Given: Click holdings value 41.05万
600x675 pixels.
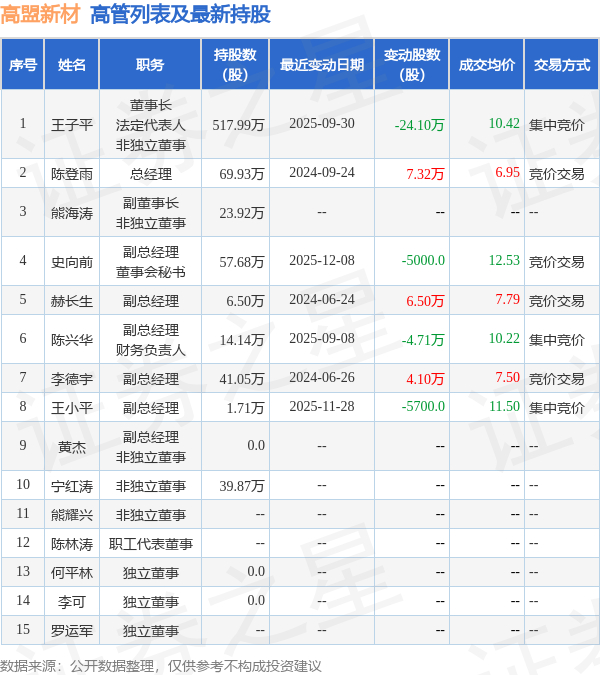Looking at the screenshot, I should click(x=241, y=378).
